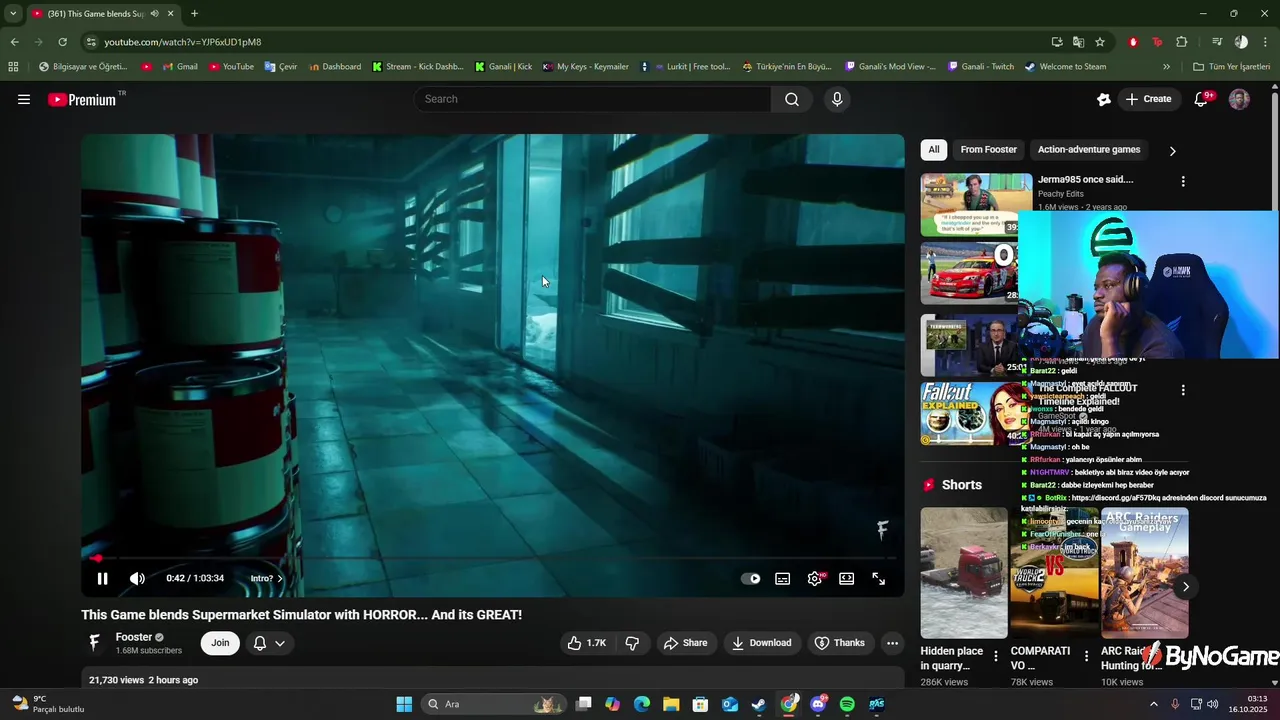Click the address bar URL

click(183, 42)
